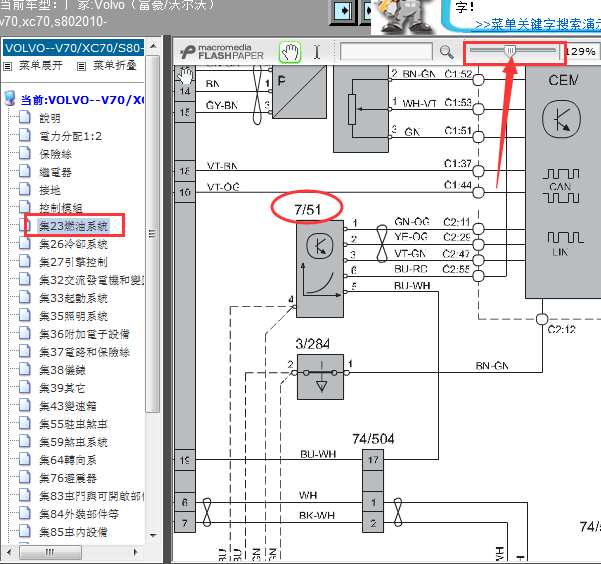The height and width of the screenshot is (564, 601).
Task: Click the zoom slider handle
Action: (x=510, y=51)
